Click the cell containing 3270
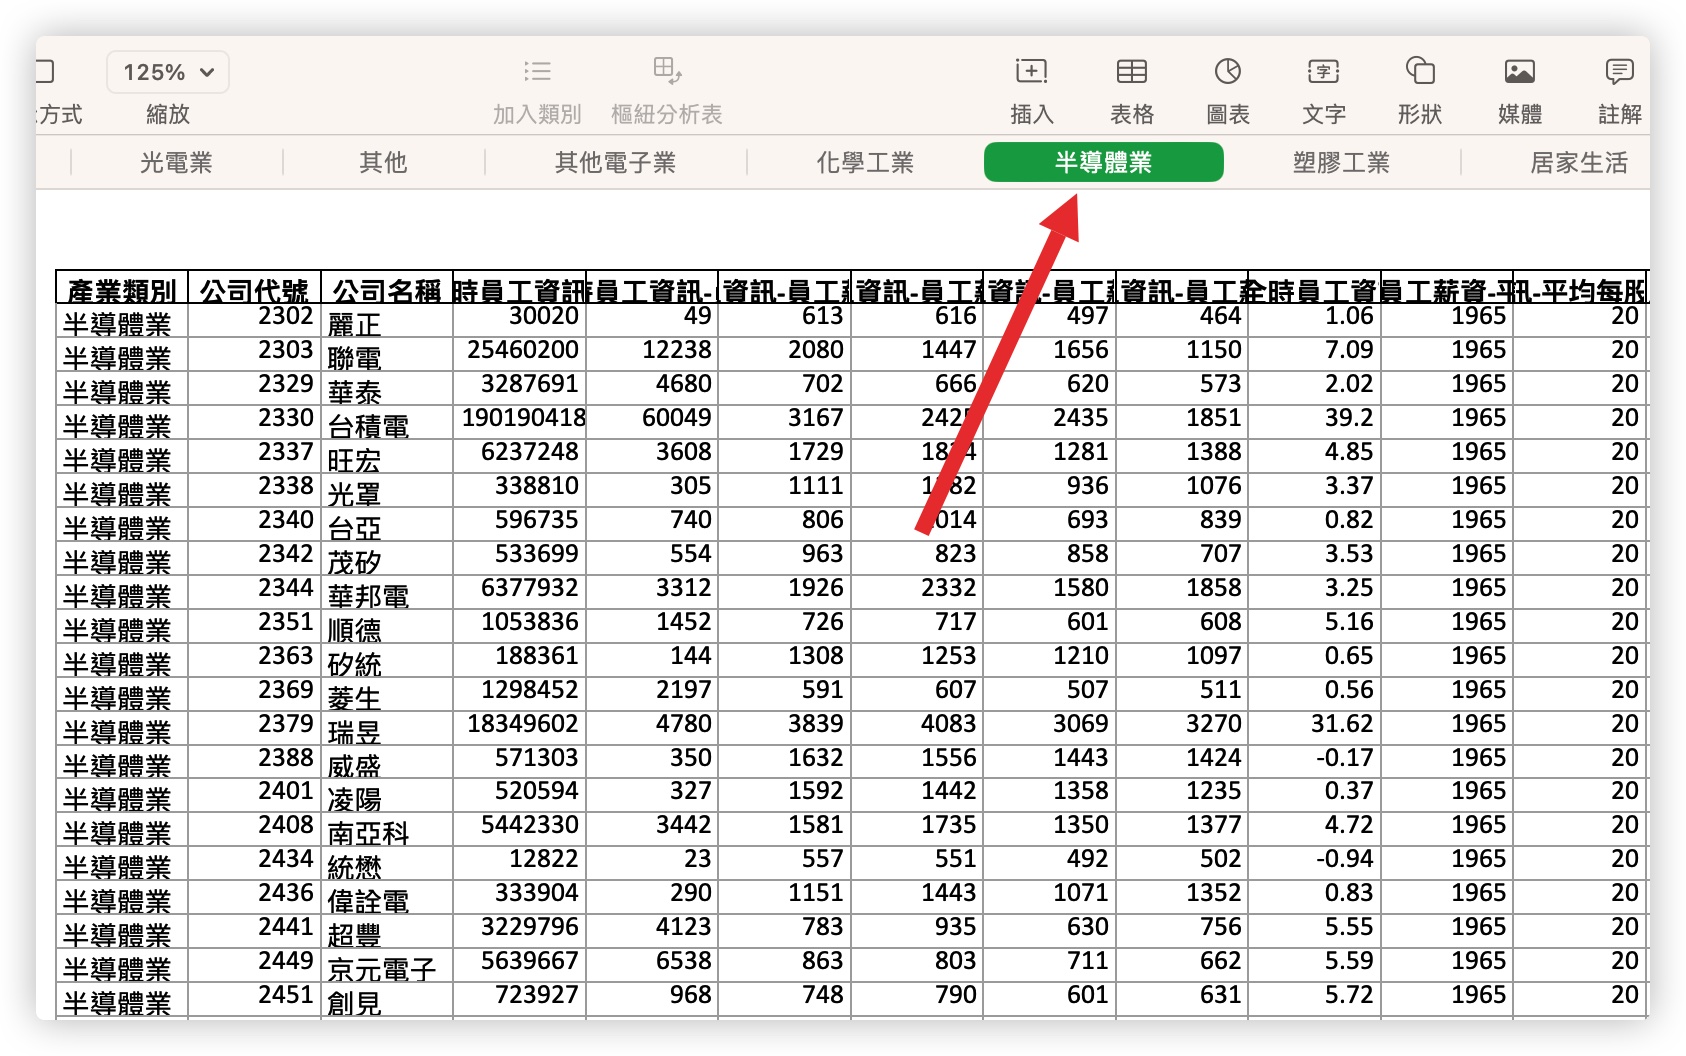The width and height of the screenshot is (1686, 1056). pos(1182,729)
